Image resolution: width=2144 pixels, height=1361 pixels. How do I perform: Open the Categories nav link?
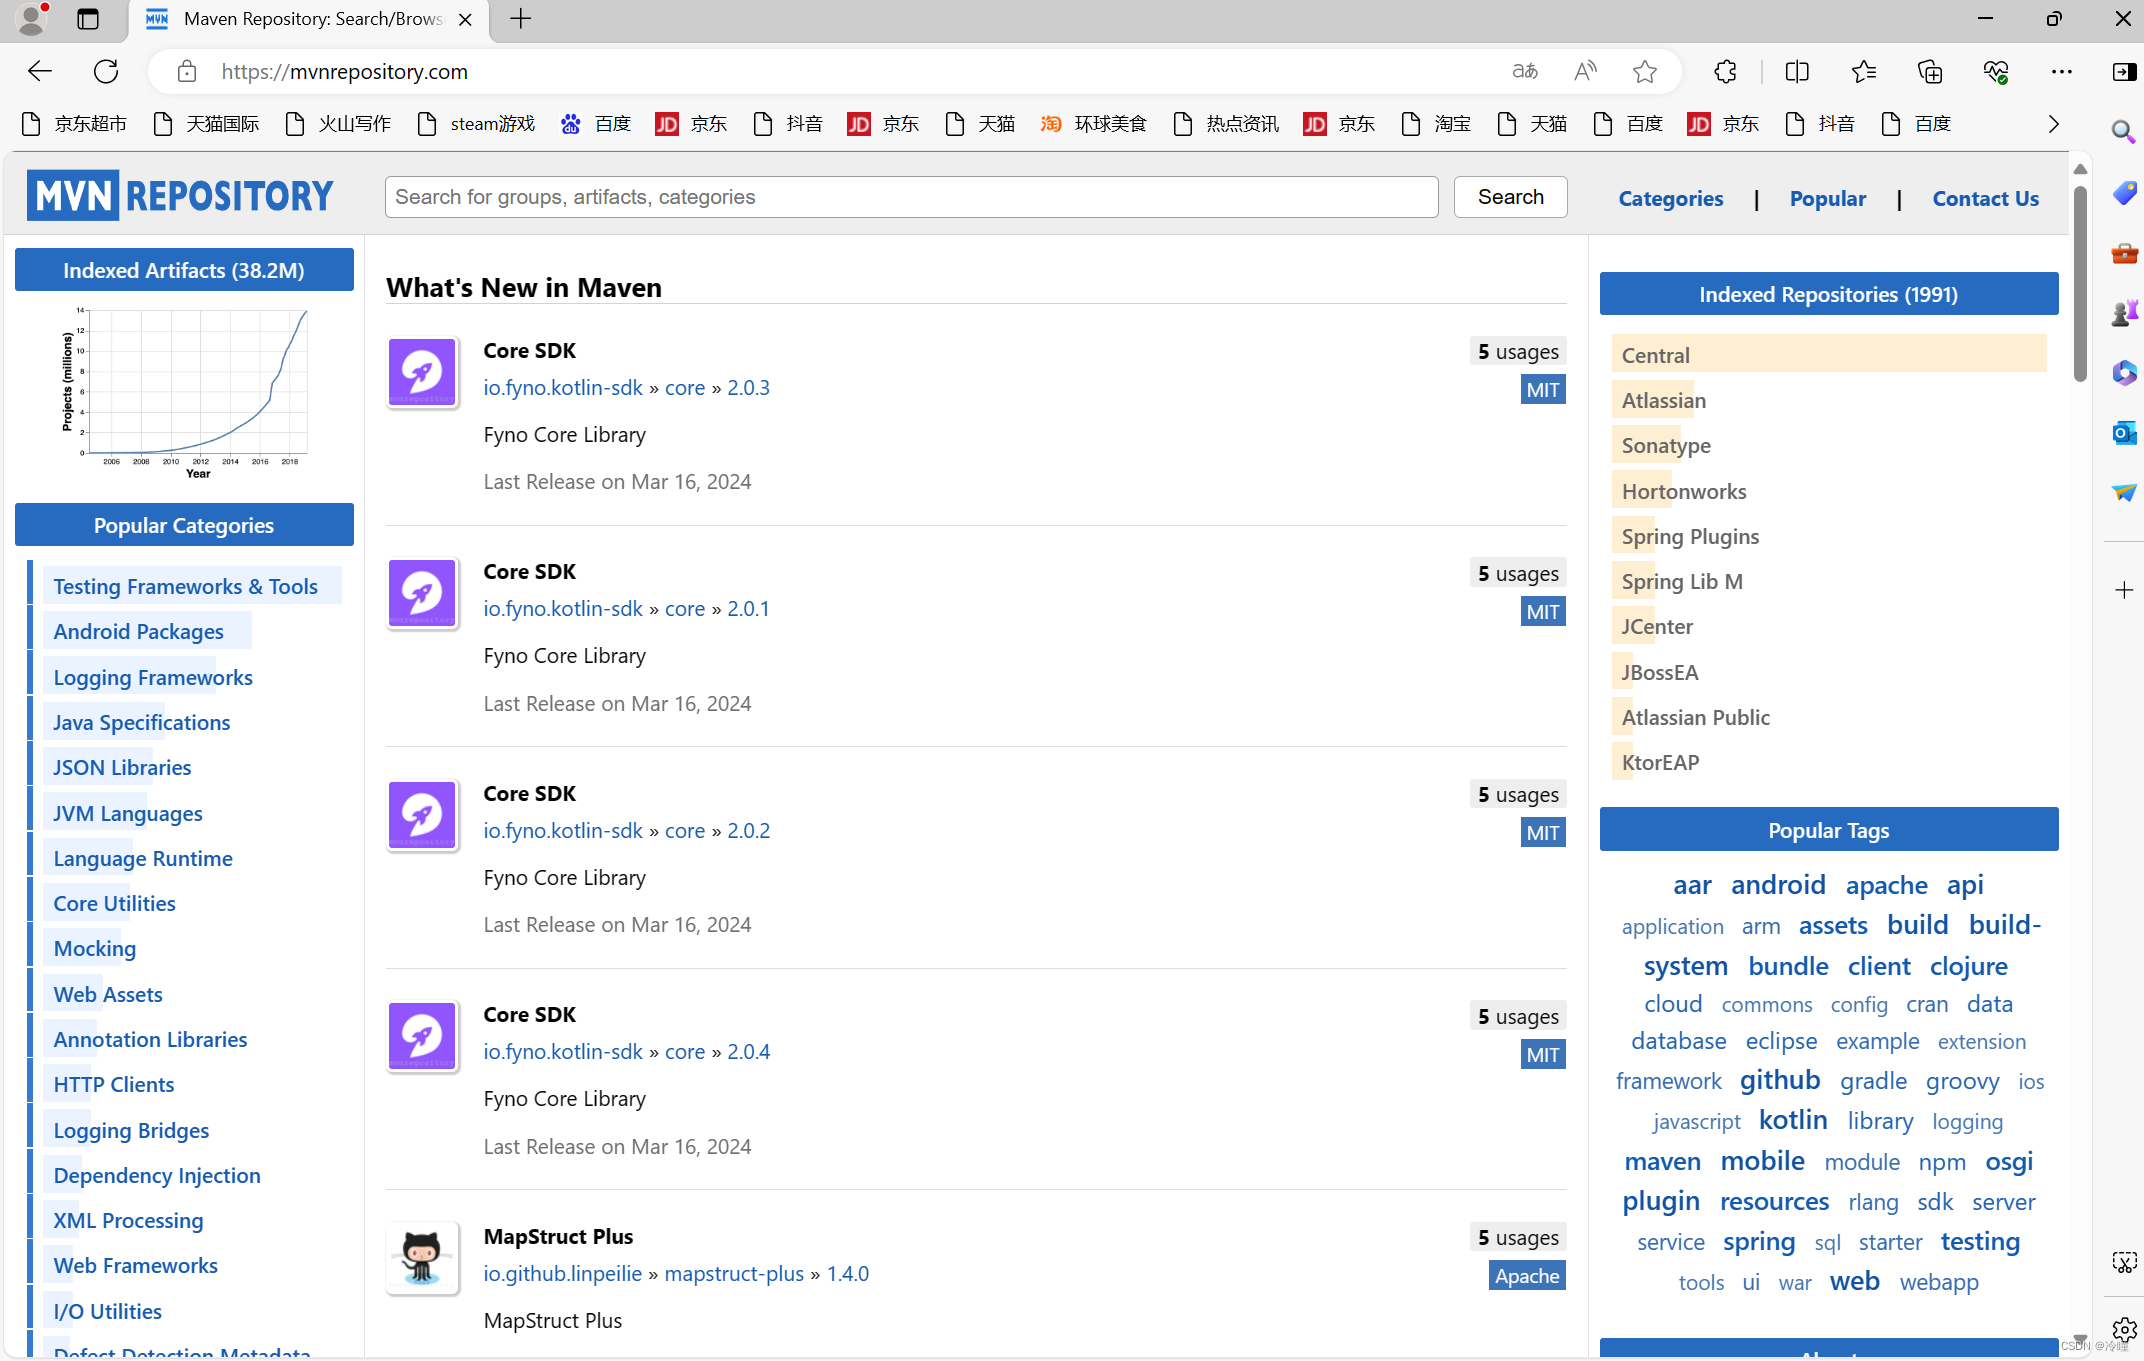click(x=1671, y=198)
